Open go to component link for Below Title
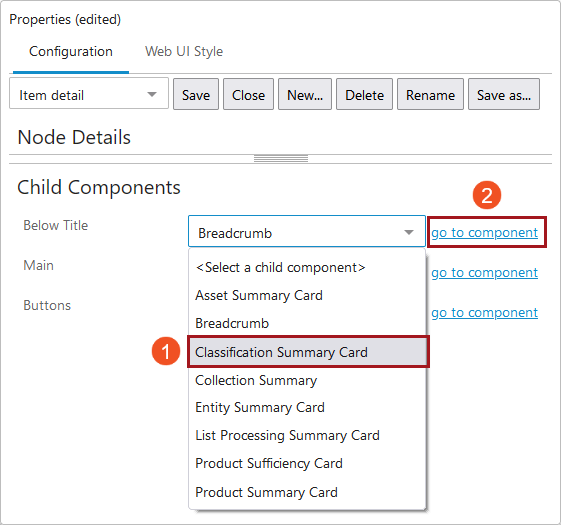The height and width of the screenshot is (525, 561). click(x=484, y=233)
